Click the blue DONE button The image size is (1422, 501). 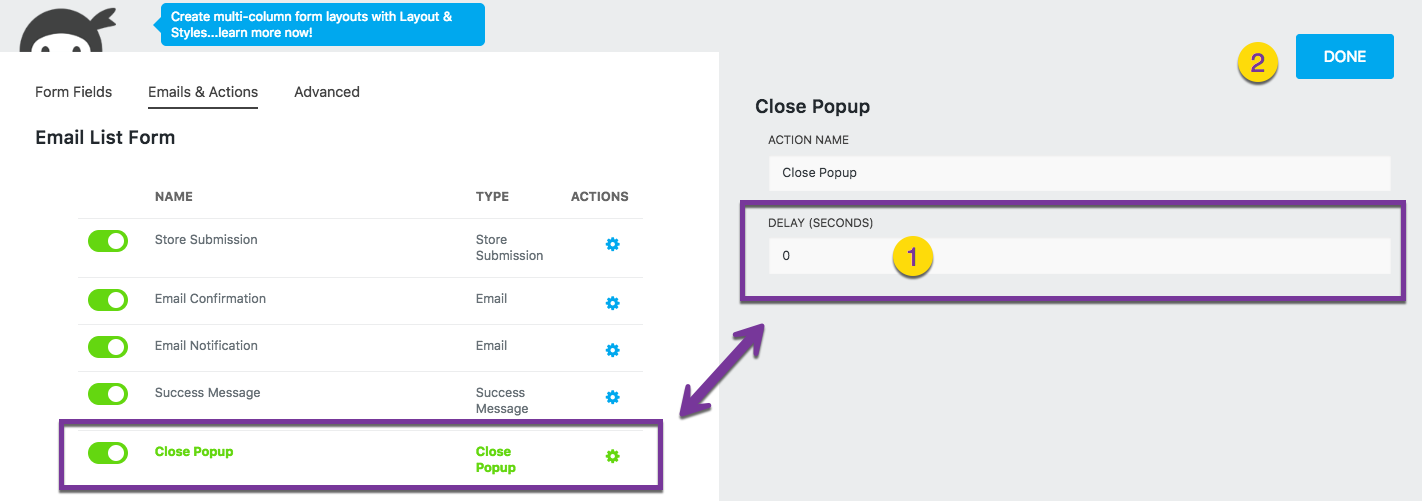[x=1345, y=57]
